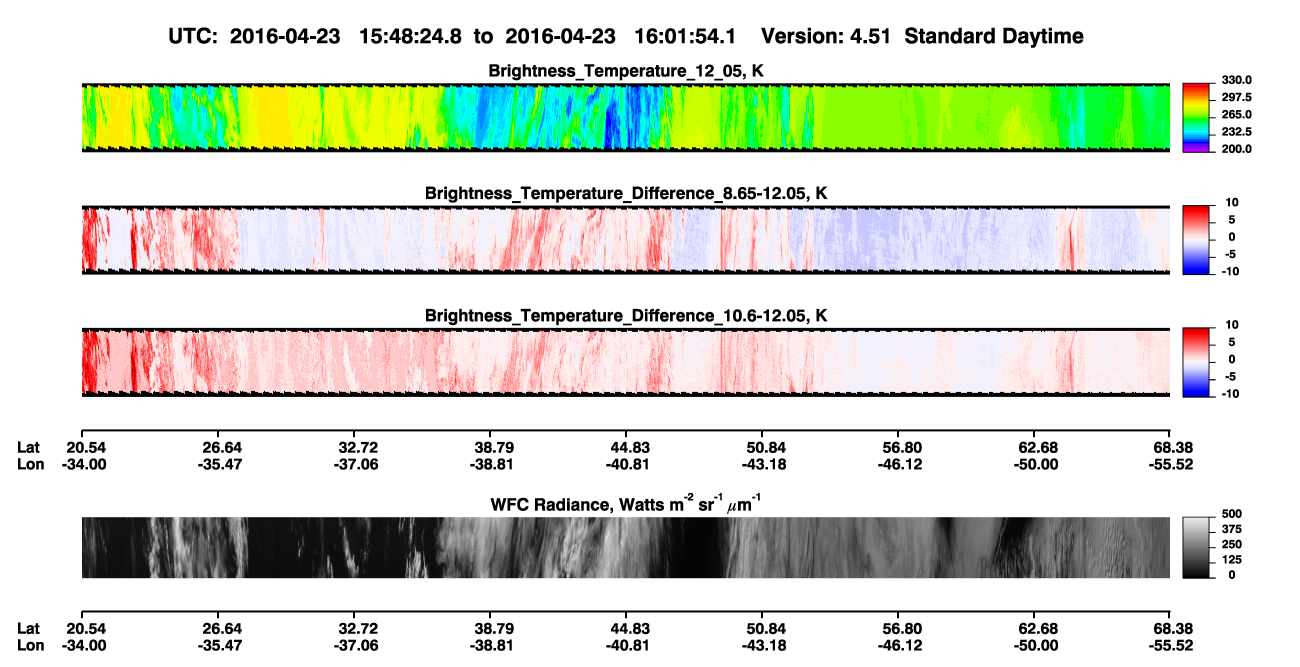Screen dimensions: 1300x667
Task: Click the Lon label of the upper axis
Action: coord(31,464)
